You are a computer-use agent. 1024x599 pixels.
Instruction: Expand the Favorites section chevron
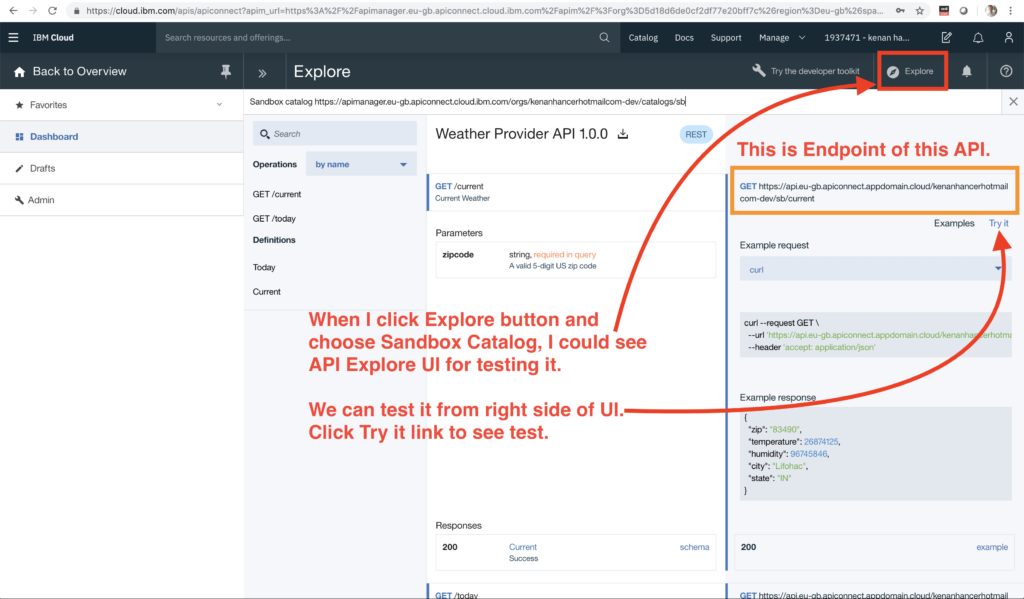[x=219, y=105]
